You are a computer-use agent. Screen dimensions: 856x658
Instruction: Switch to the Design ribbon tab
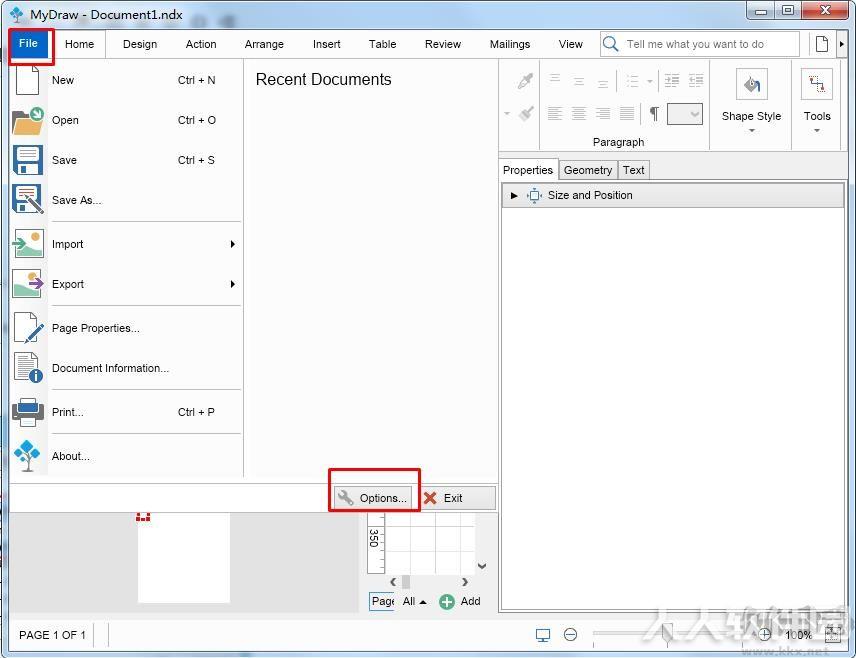(140, 44)
